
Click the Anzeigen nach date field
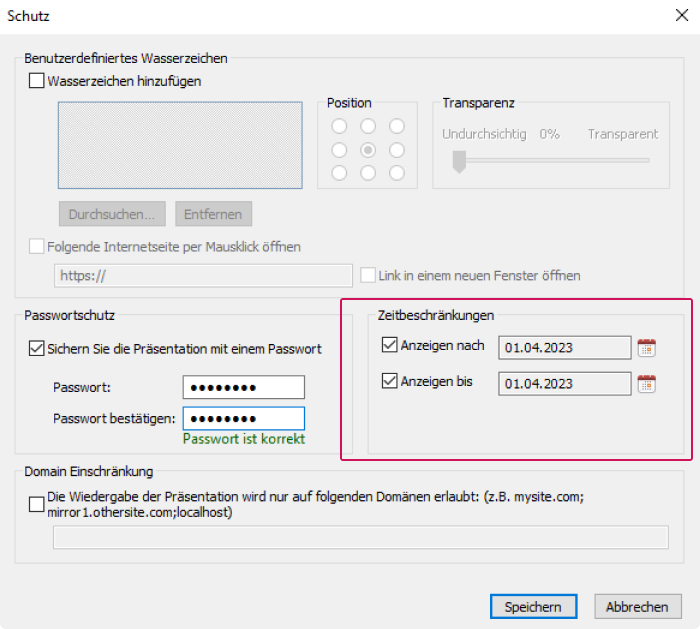565,348
